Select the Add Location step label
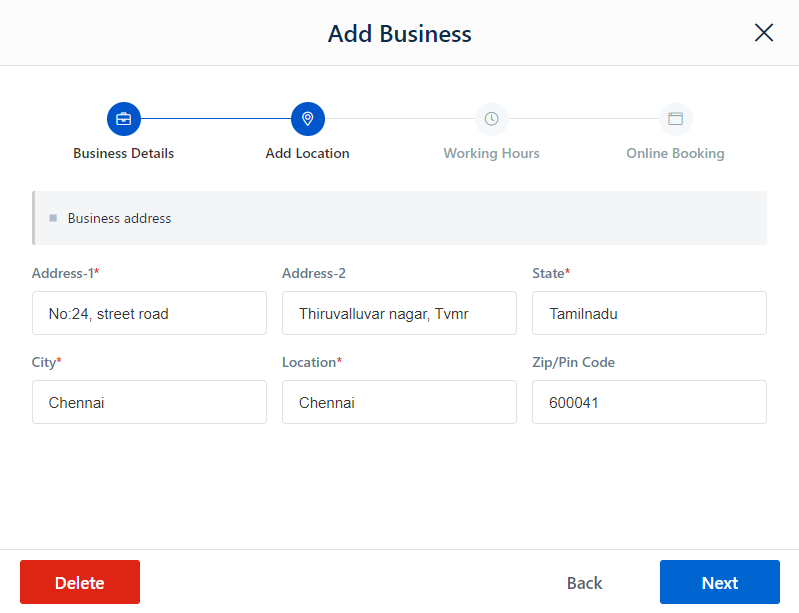The width and height of the screenshot is (799, 613). tap(308, 153)
